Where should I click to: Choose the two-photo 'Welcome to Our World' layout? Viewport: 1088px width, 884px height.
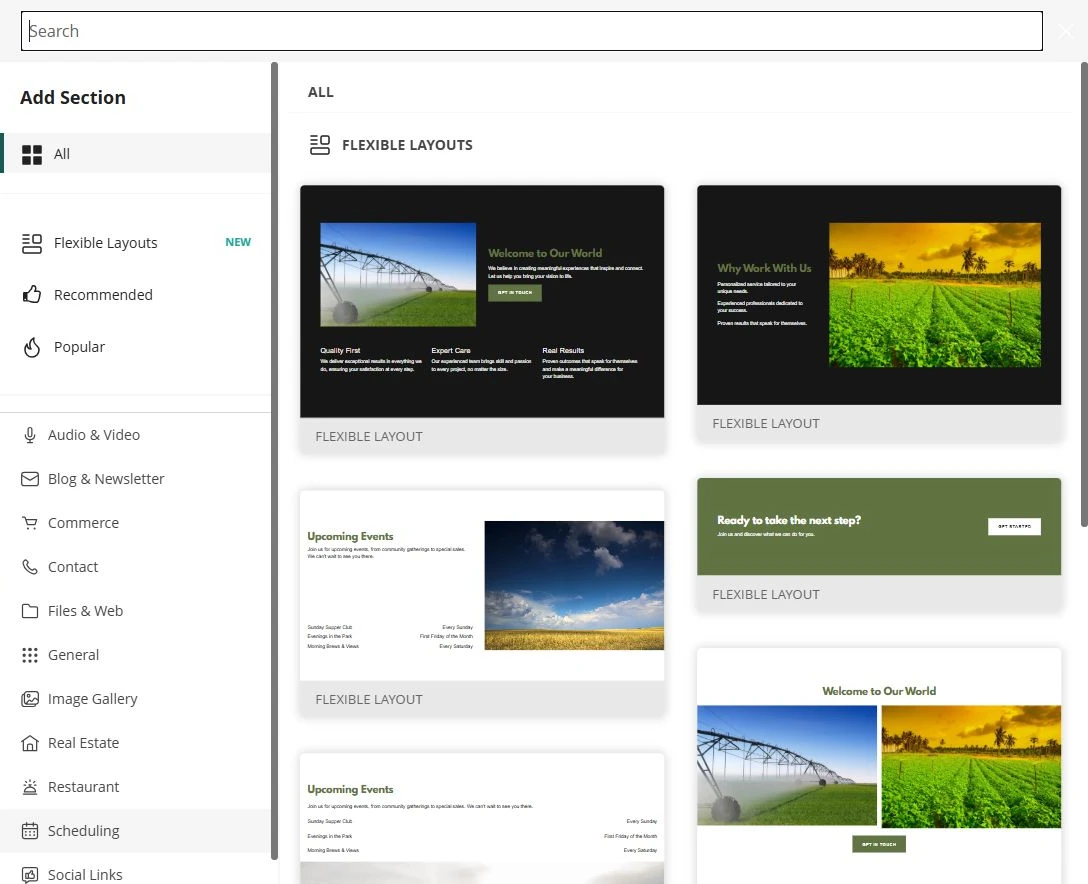click(879, 765)
